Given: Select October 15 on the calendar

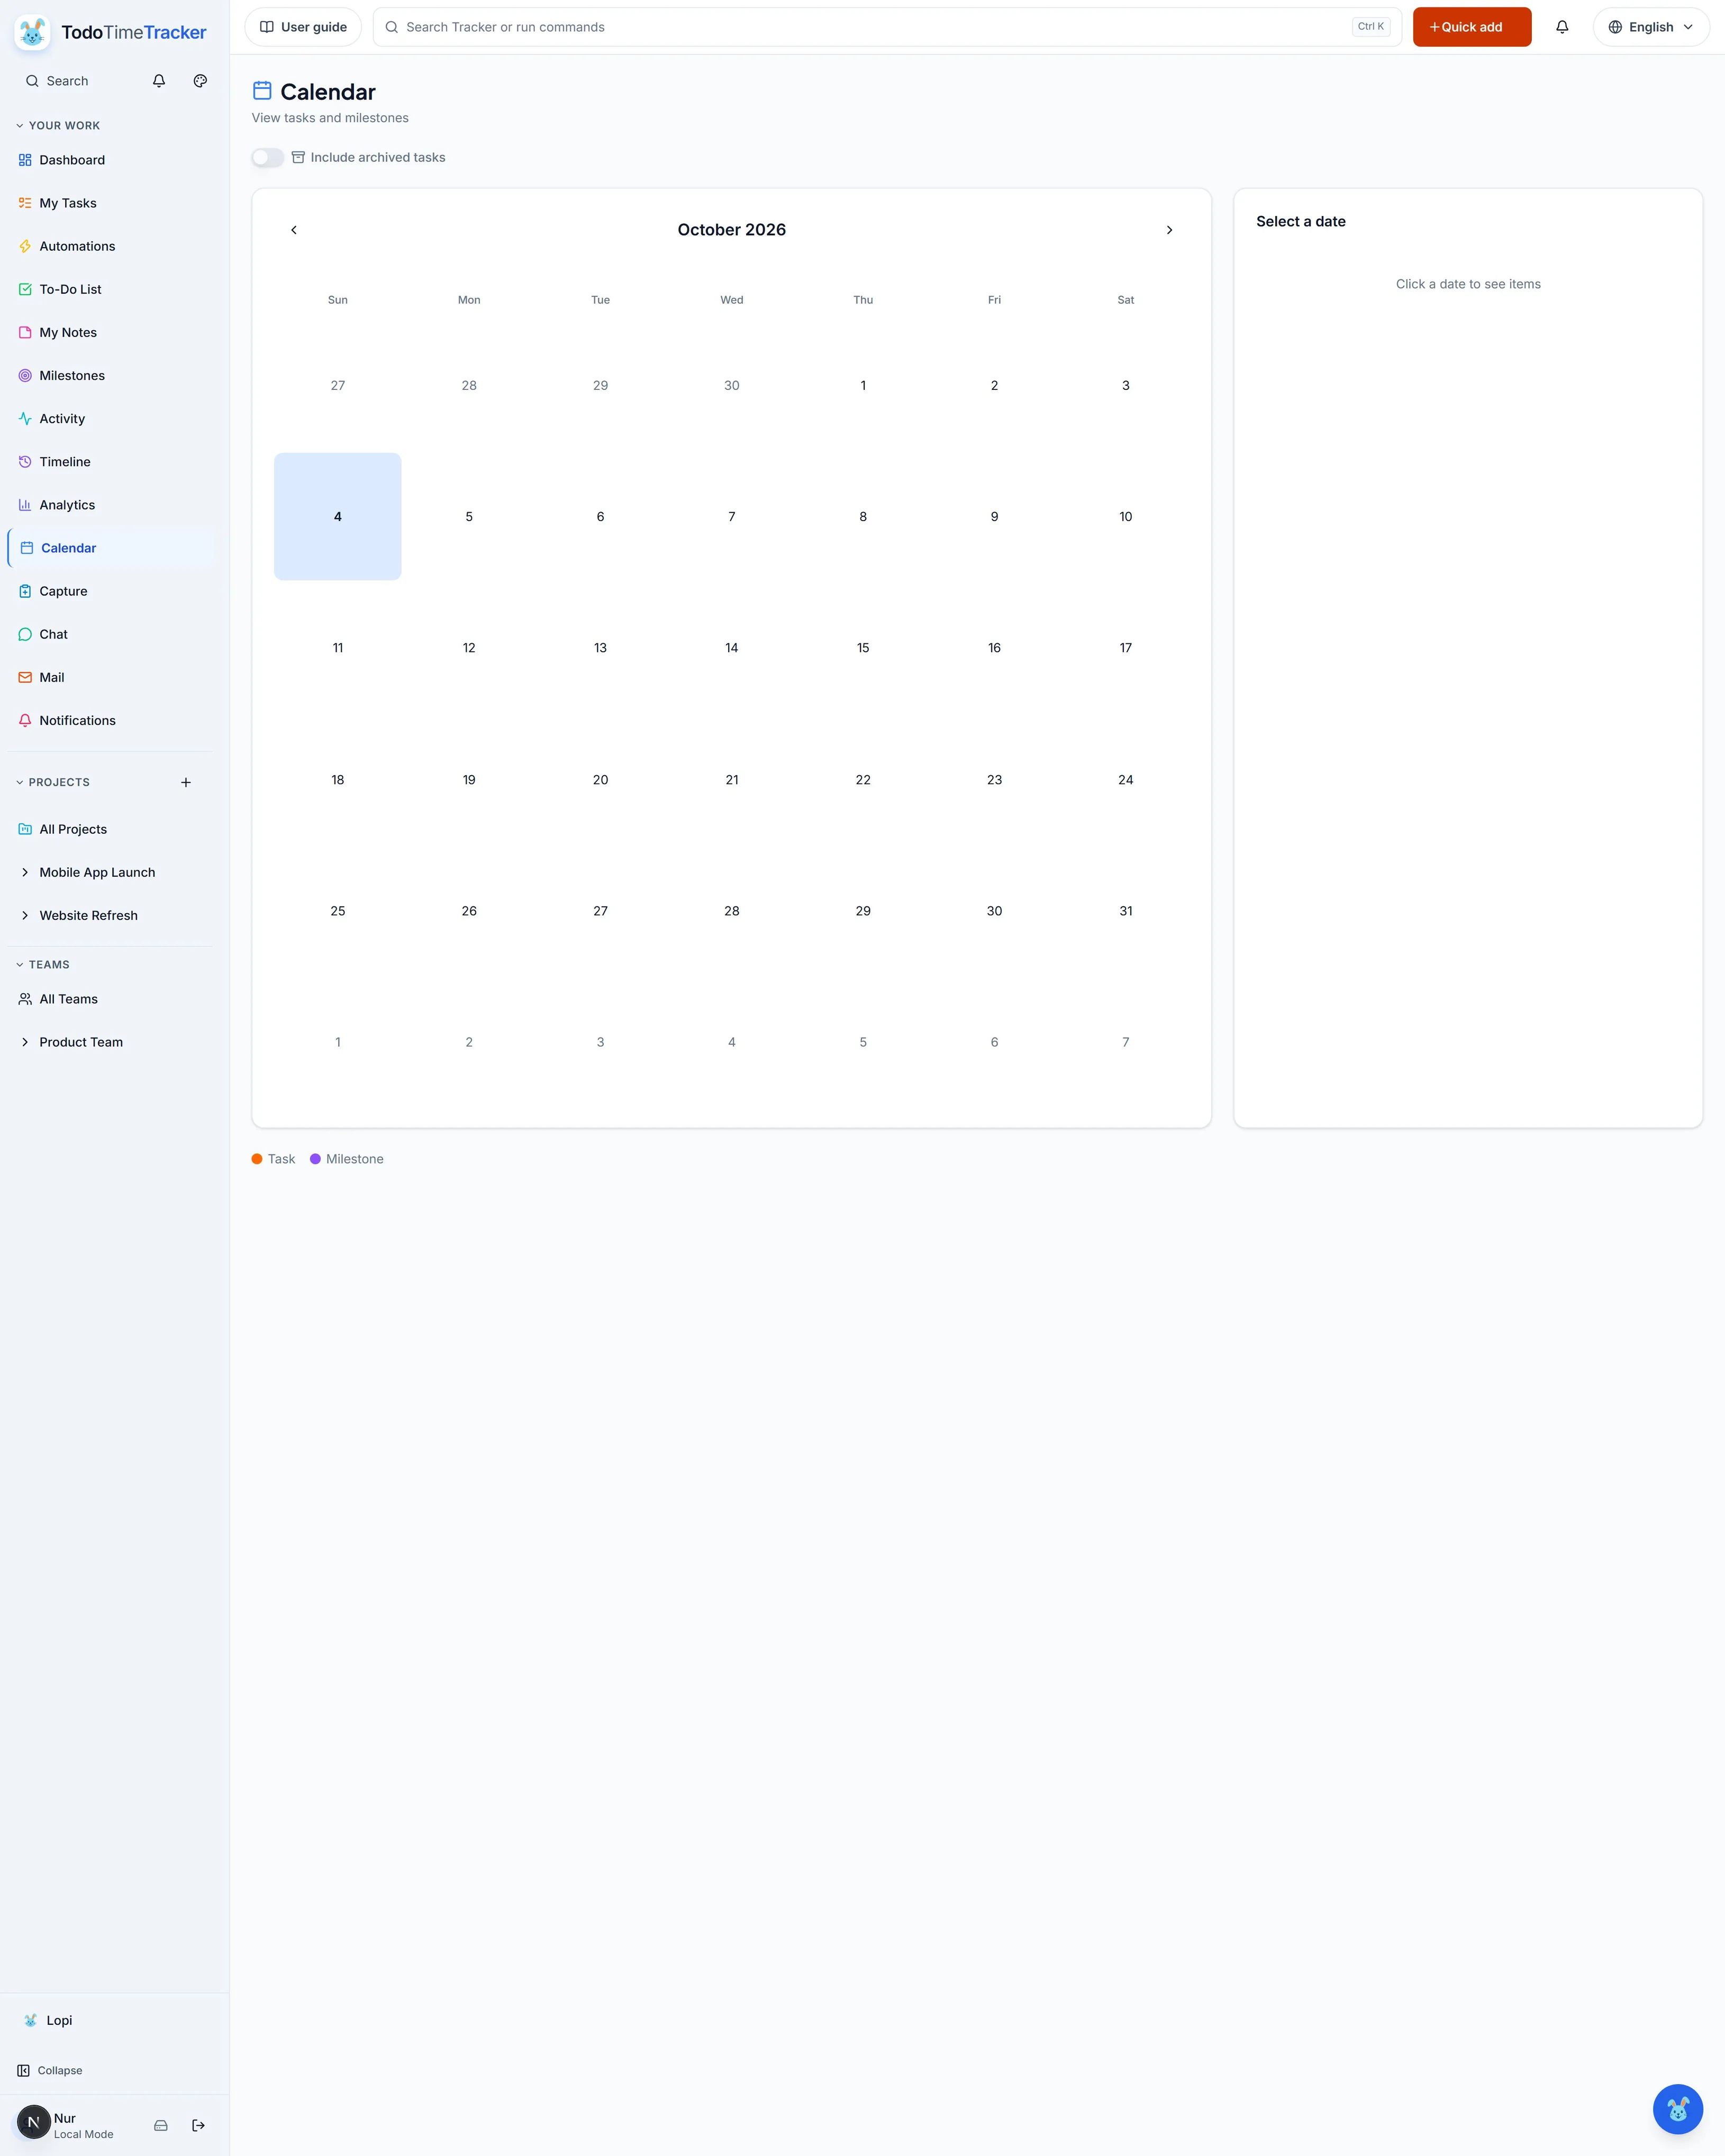Looking at the screenshot, I should pyautogui.click(x=863, y=648).
